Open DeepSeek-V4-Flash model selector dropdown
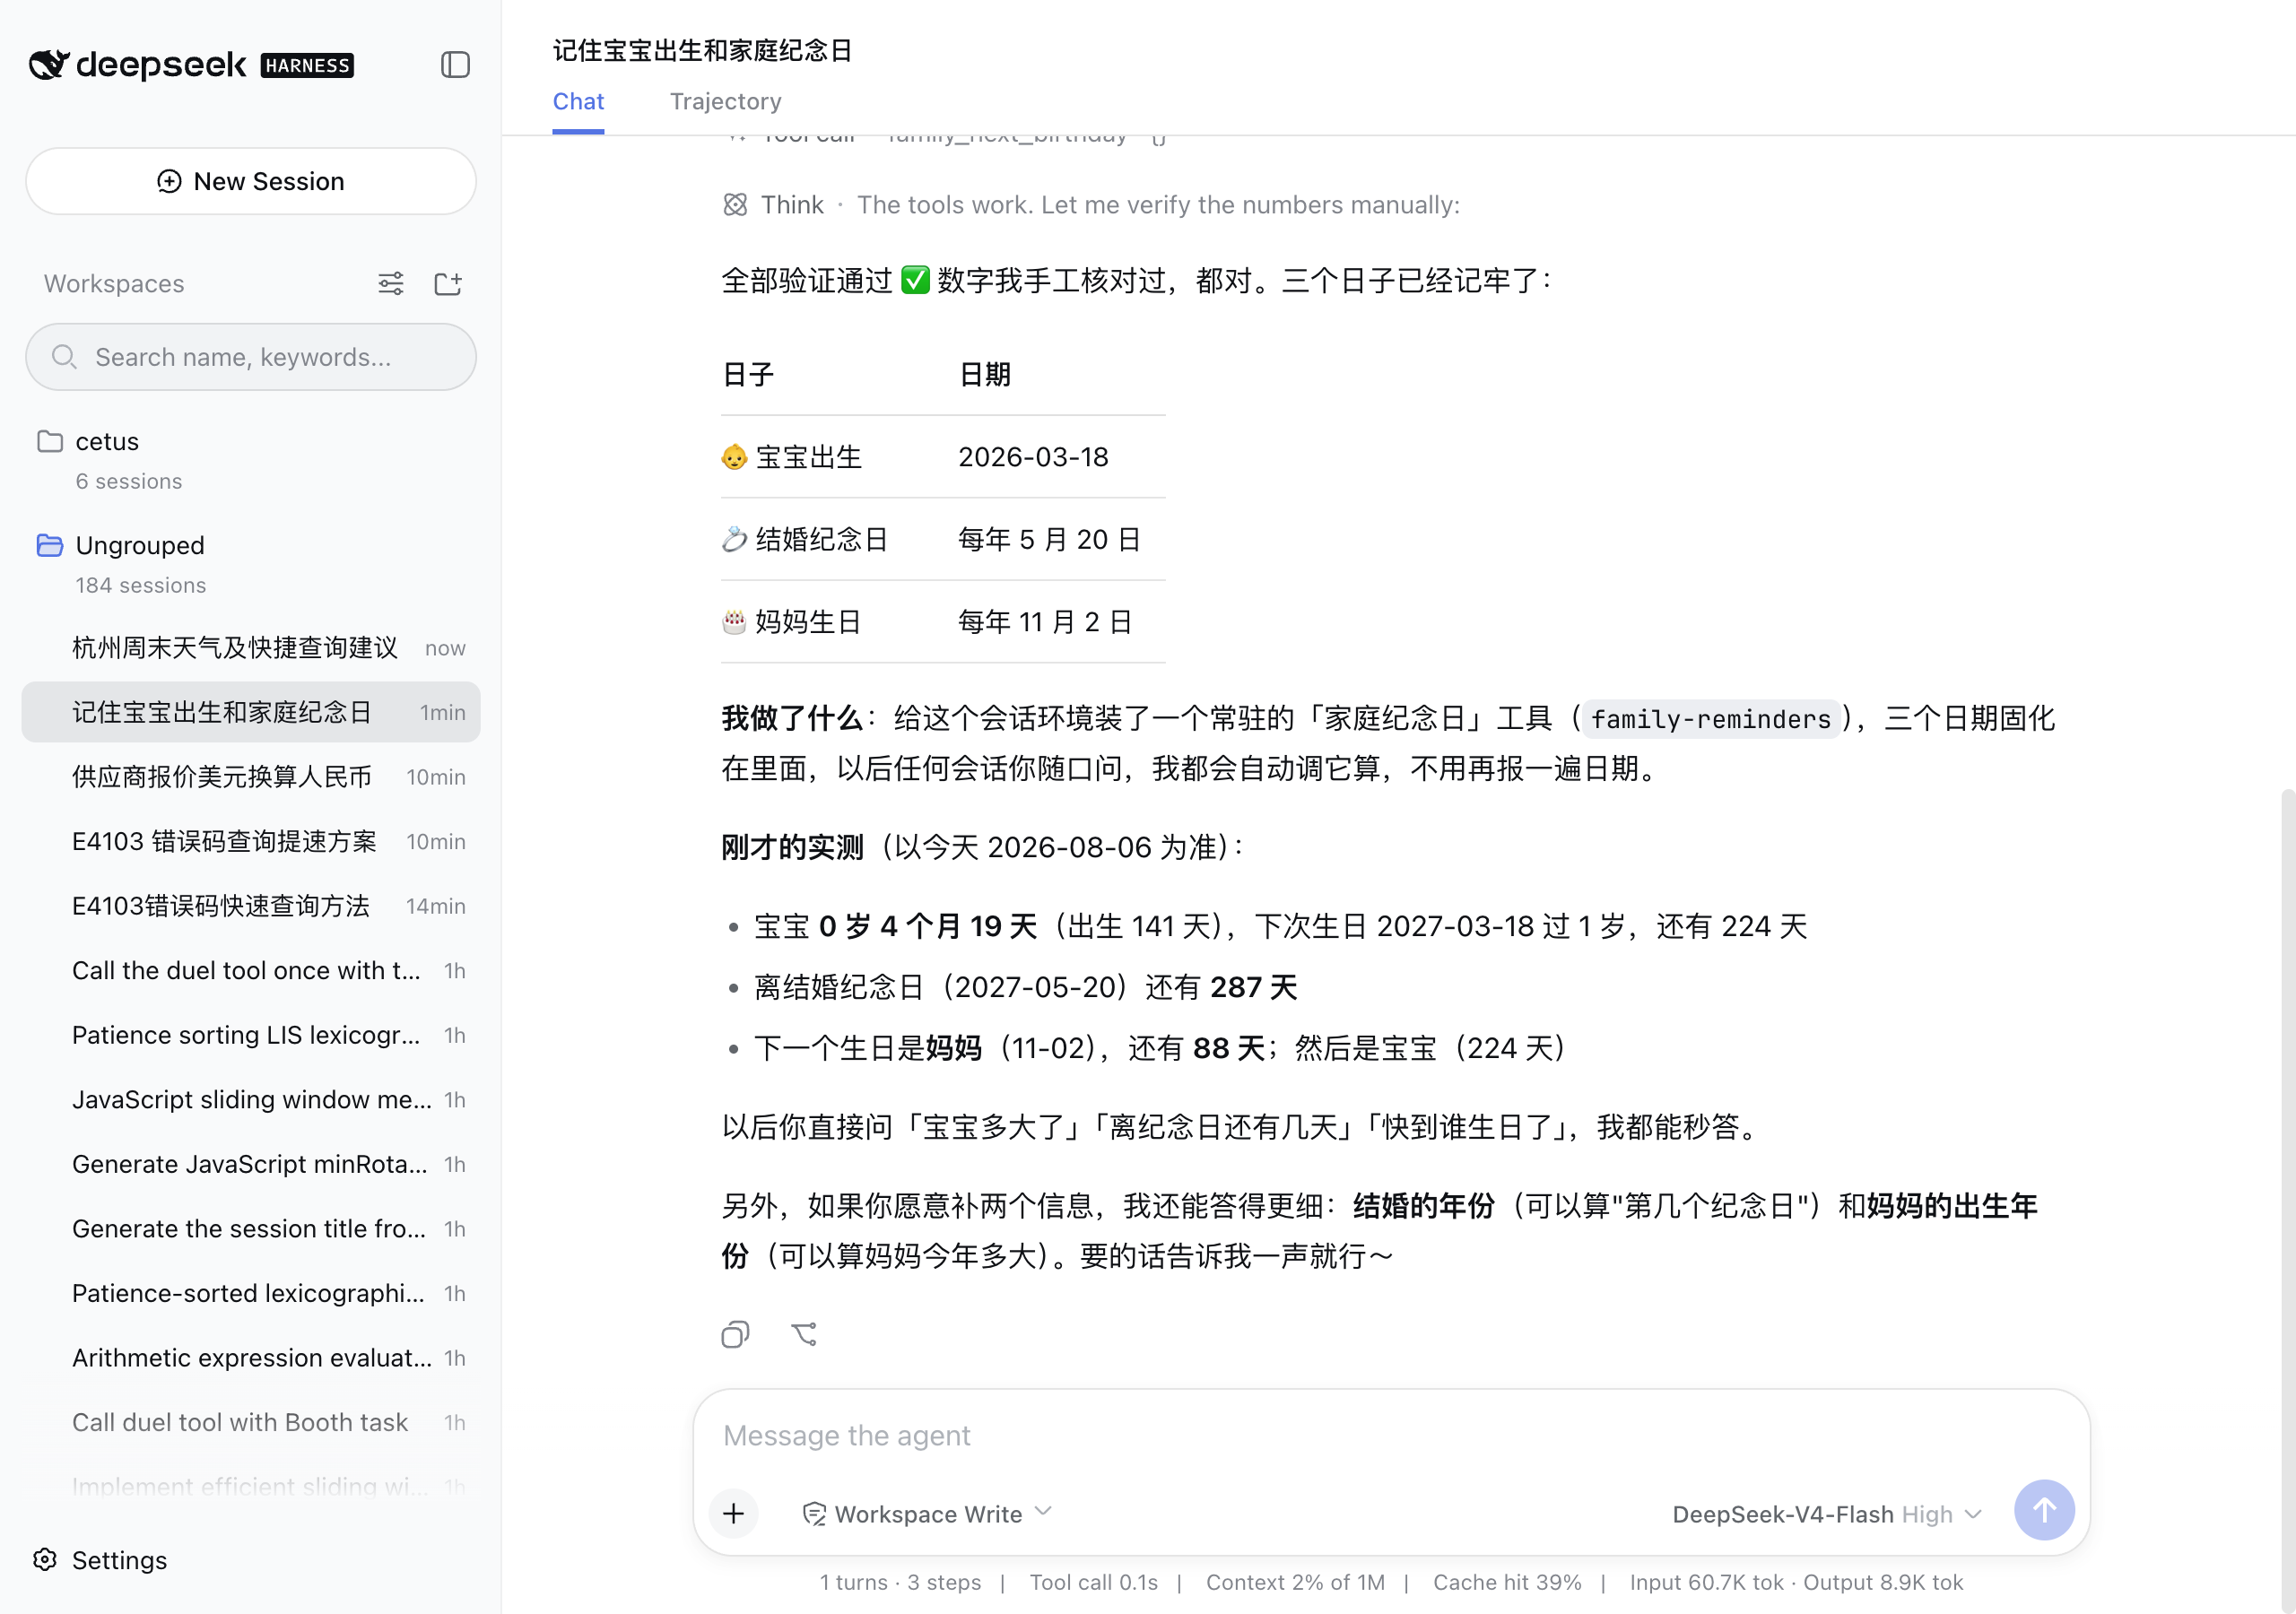Viewport: 2296px width, 1614px height. click(x=1827, y=1514)
